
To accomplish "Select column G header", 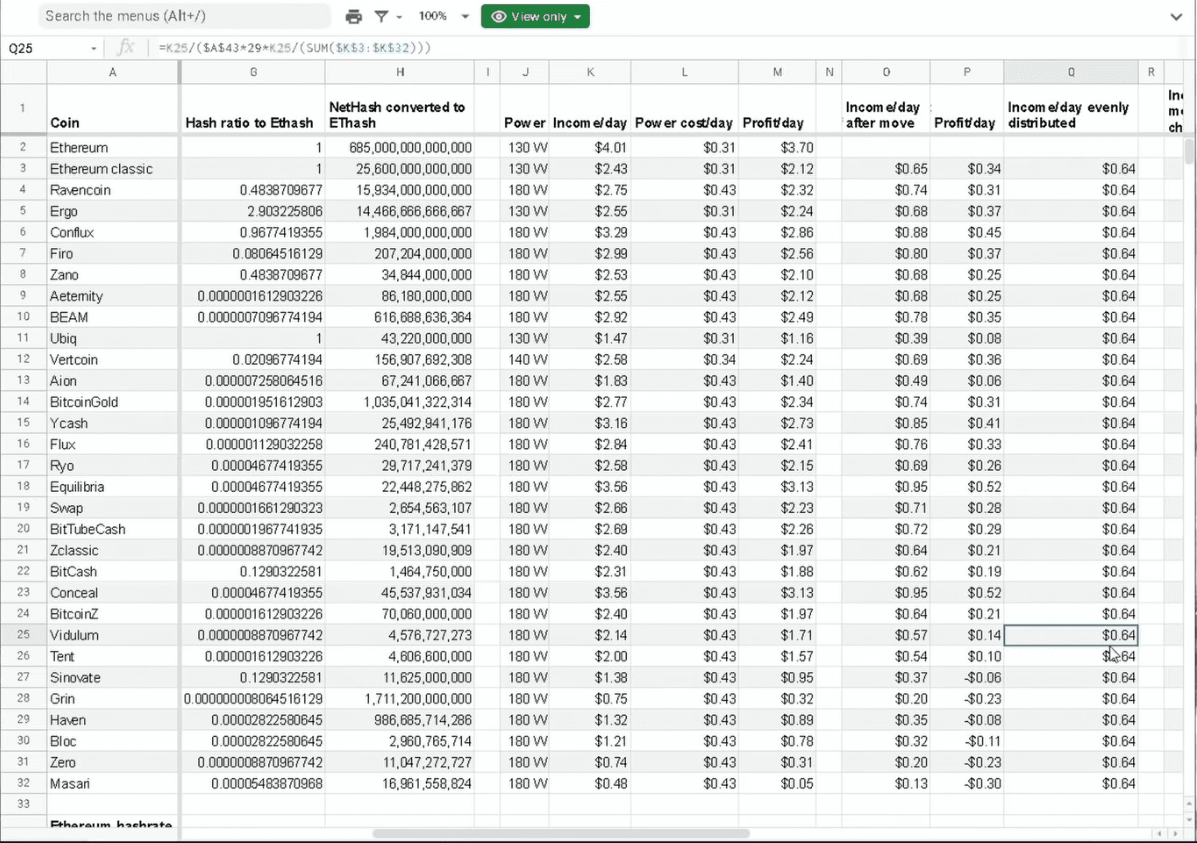I will click(253, 72).
